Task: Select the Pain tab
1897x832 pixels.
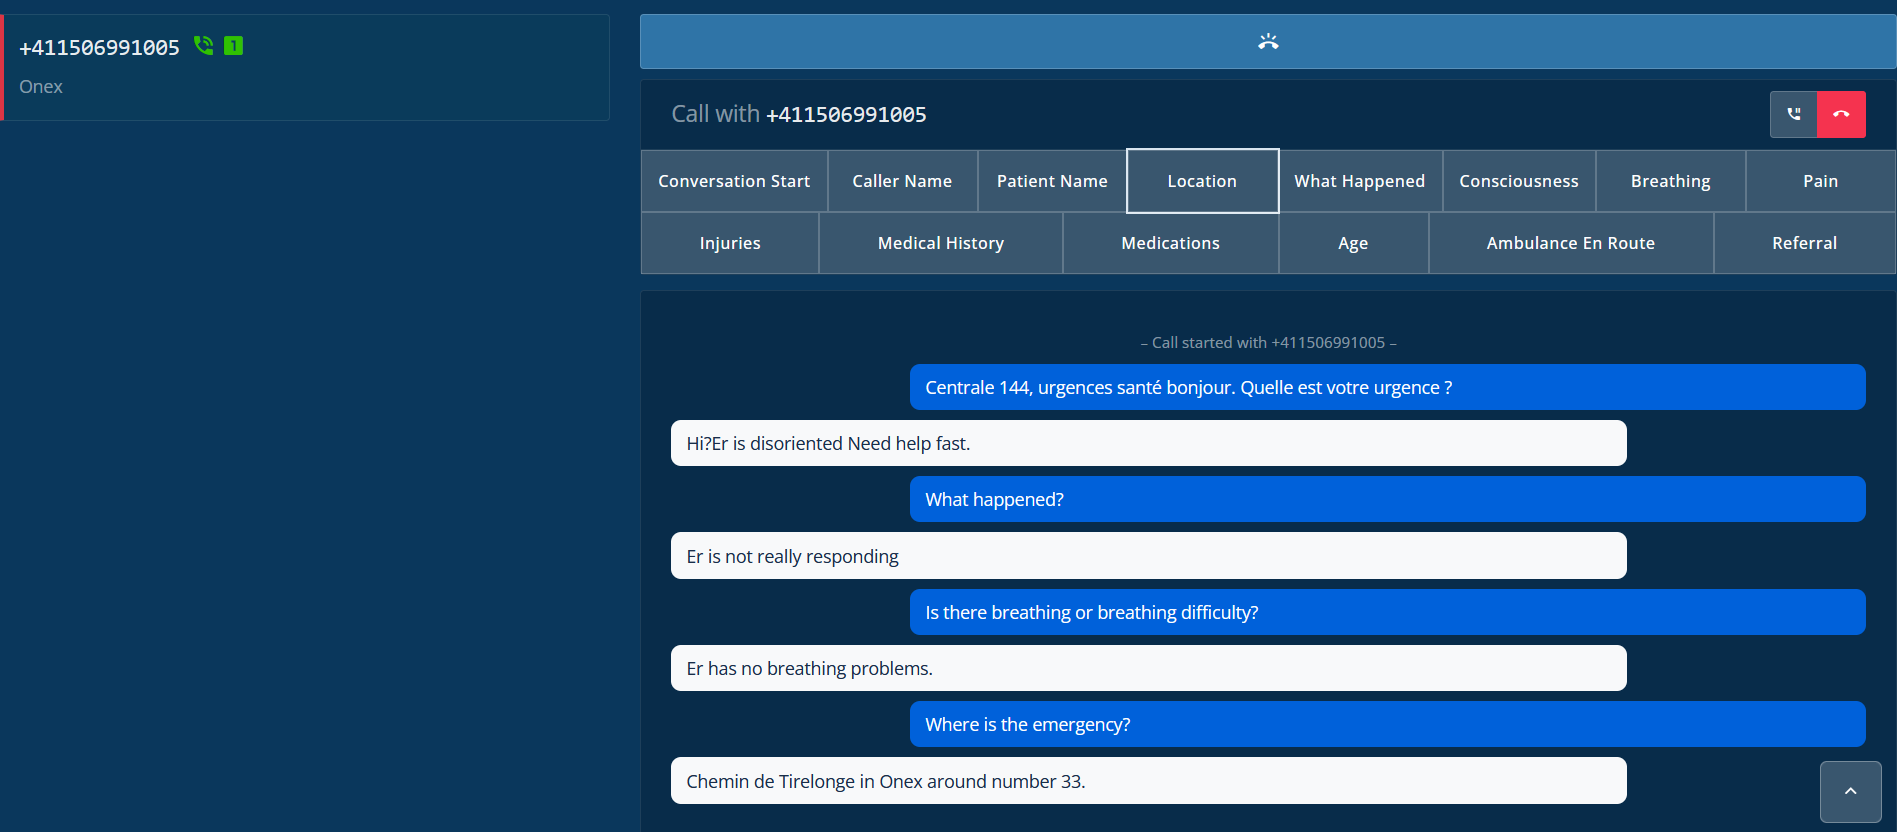Action: click(1820, 181)
